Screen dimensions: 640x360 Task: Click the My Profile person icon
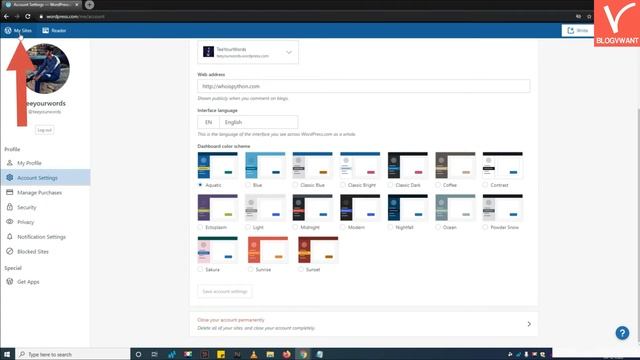pyautogui.click(x=10, y=162)
